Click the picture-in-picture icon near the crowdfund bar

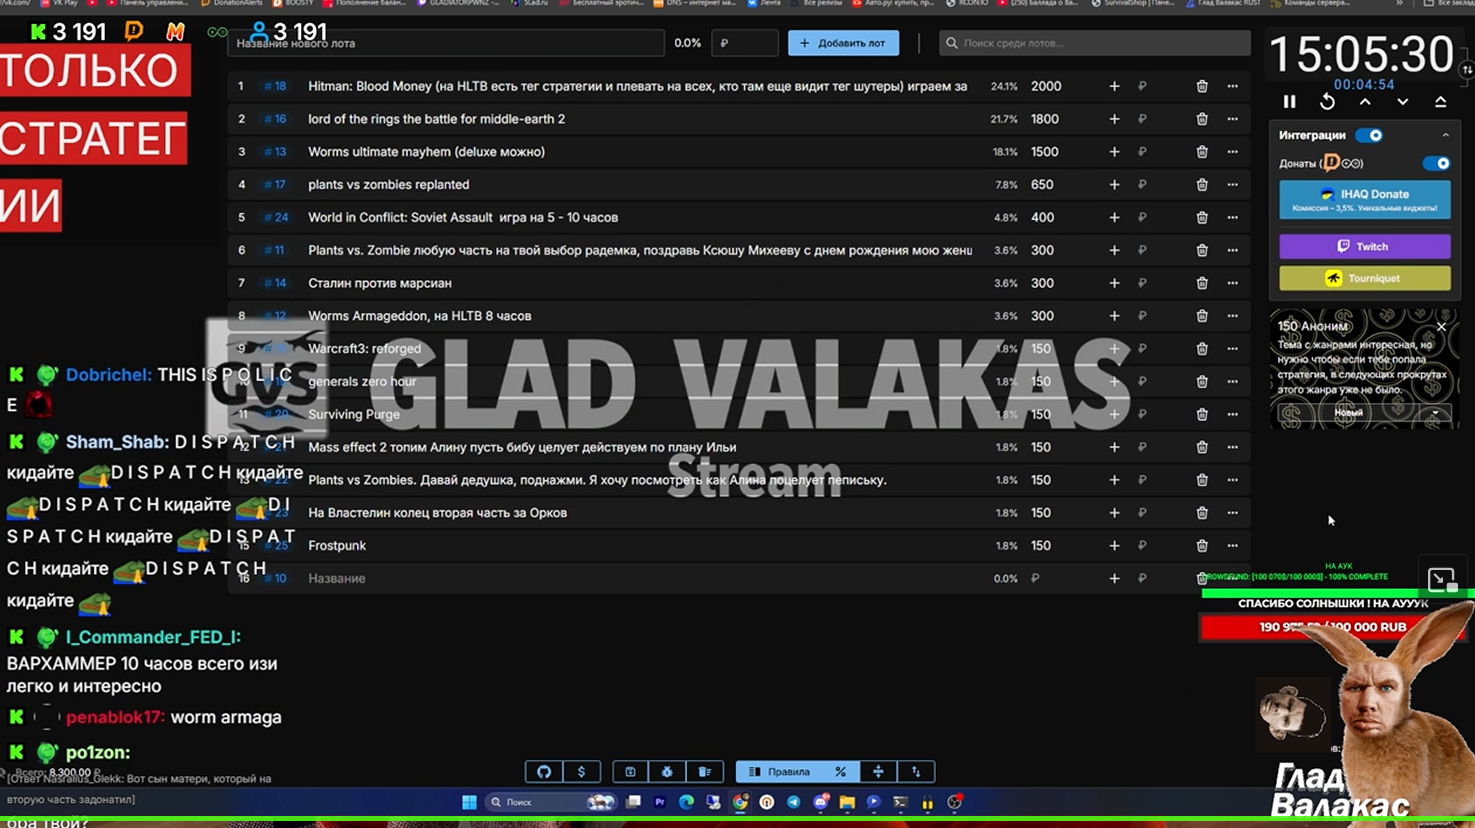click(1441, 580)
